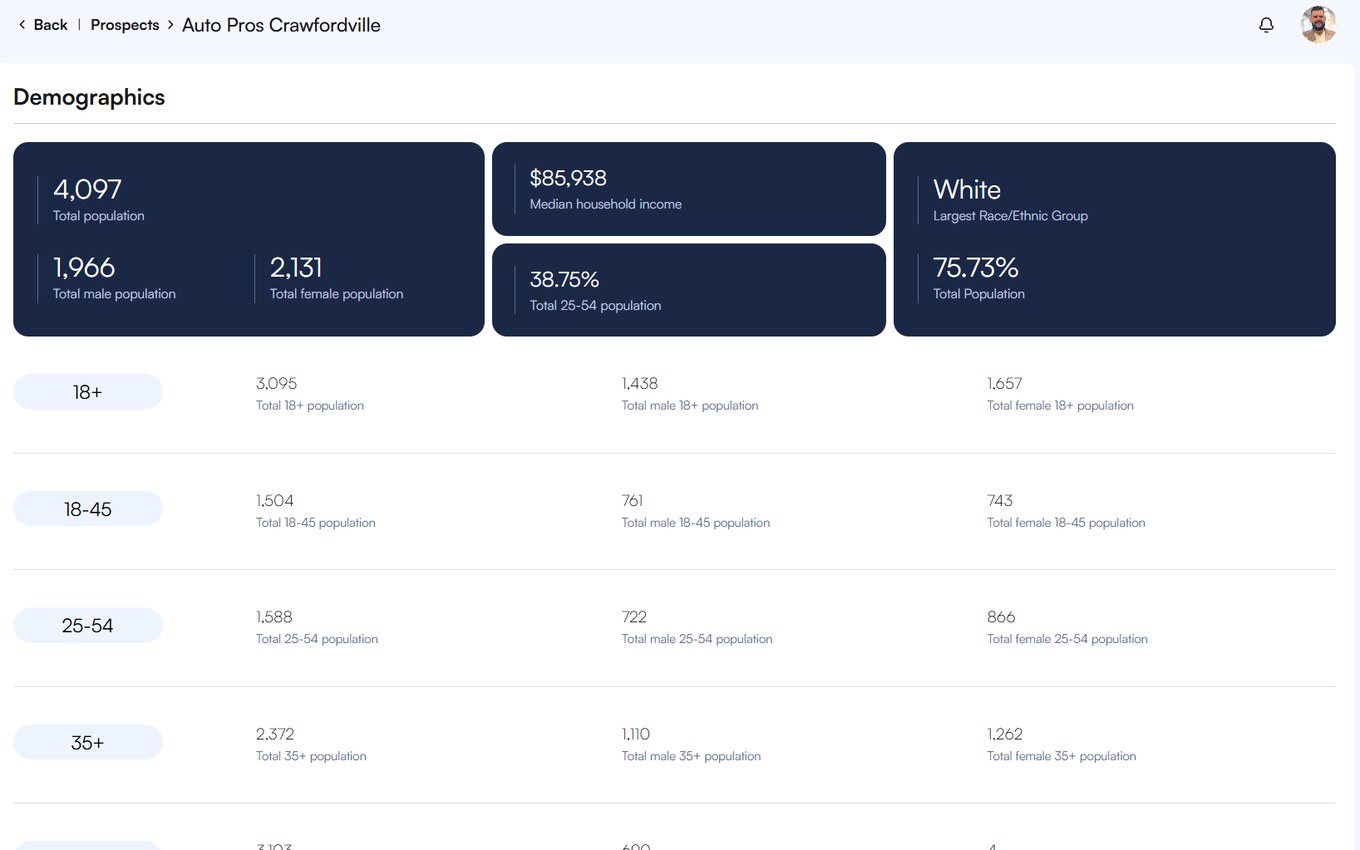The height and width of the screenshot is (850, 1360).
Task: Click the 1,504 total 18-45 population
Action: pos(275,500)
